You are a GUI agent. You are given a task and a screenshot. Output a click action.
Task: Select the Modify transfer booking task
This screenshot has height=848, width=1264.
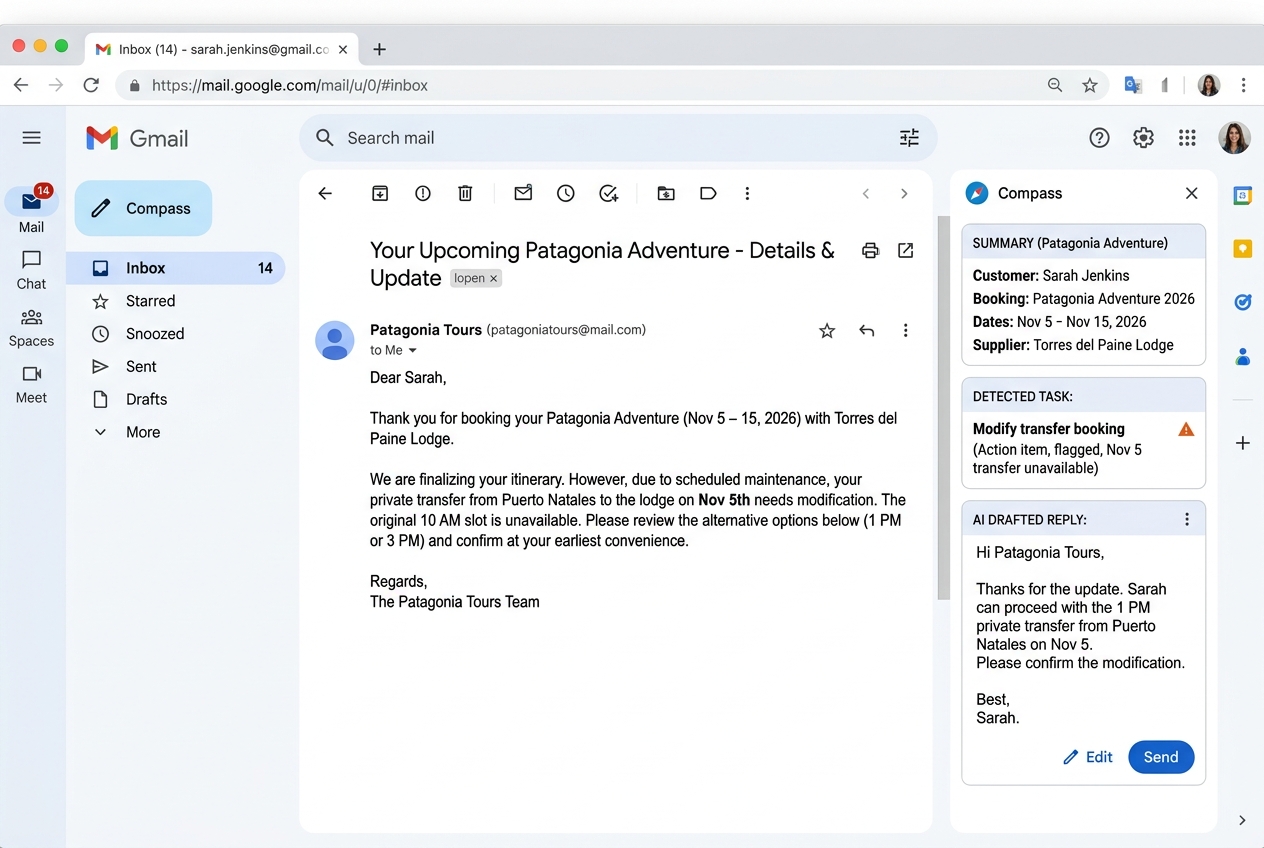tap(1048, 429)
